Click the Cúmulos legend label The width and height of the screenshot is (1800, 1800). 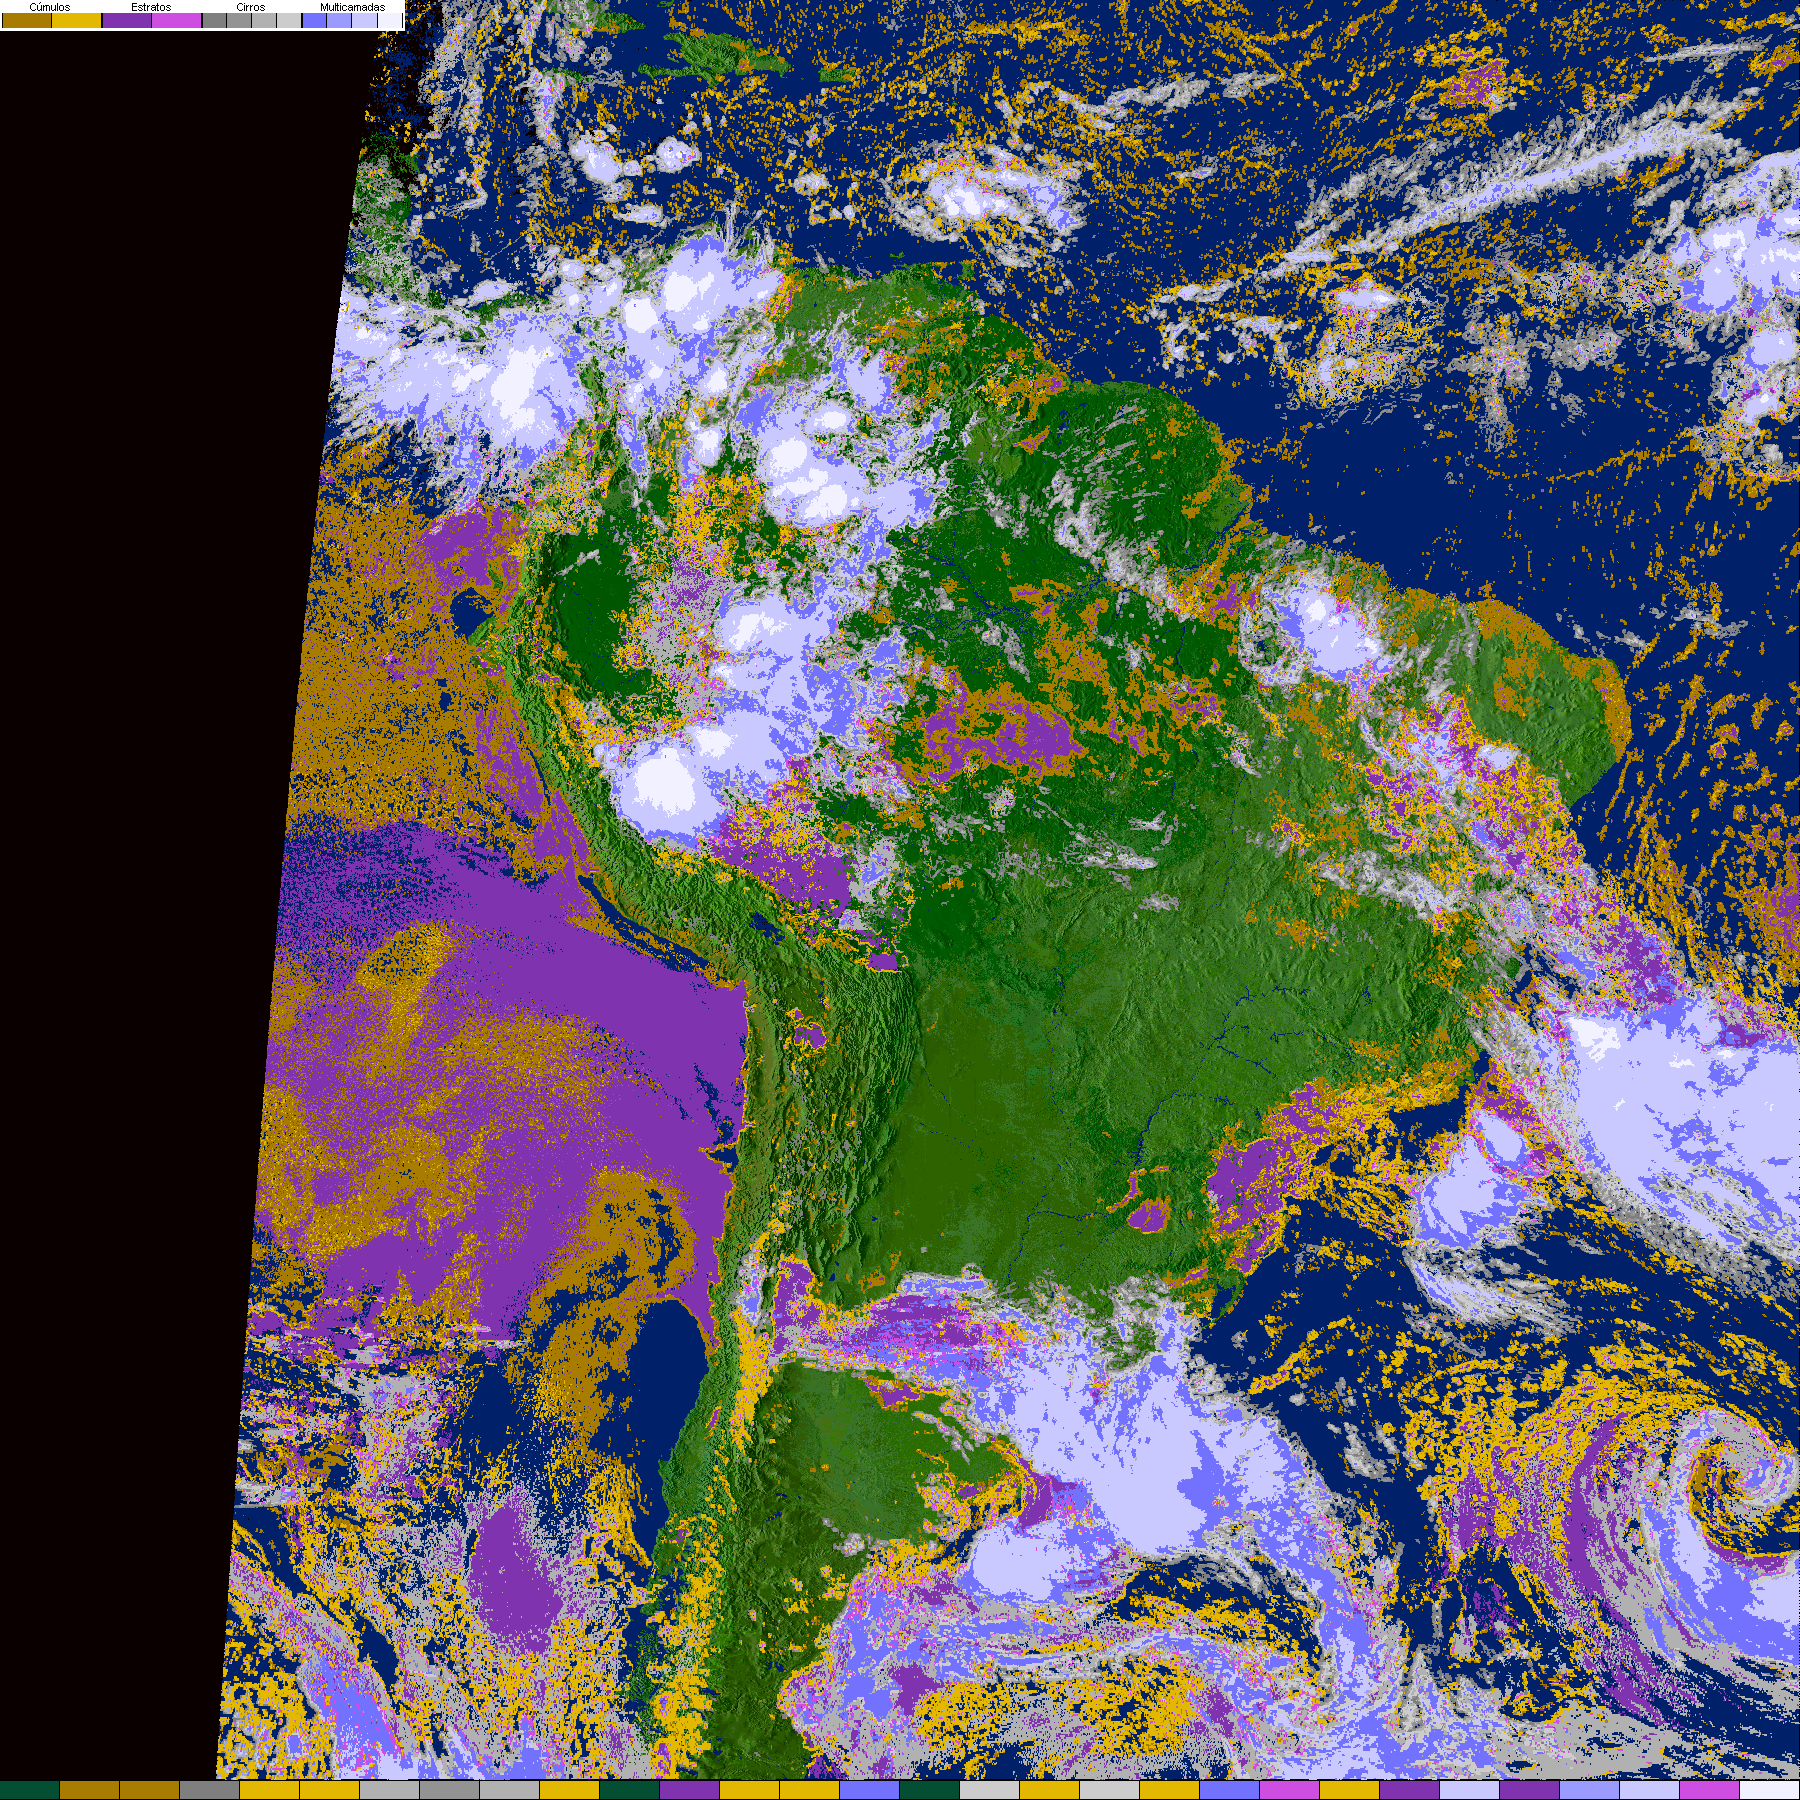click(x=50, y=7)
